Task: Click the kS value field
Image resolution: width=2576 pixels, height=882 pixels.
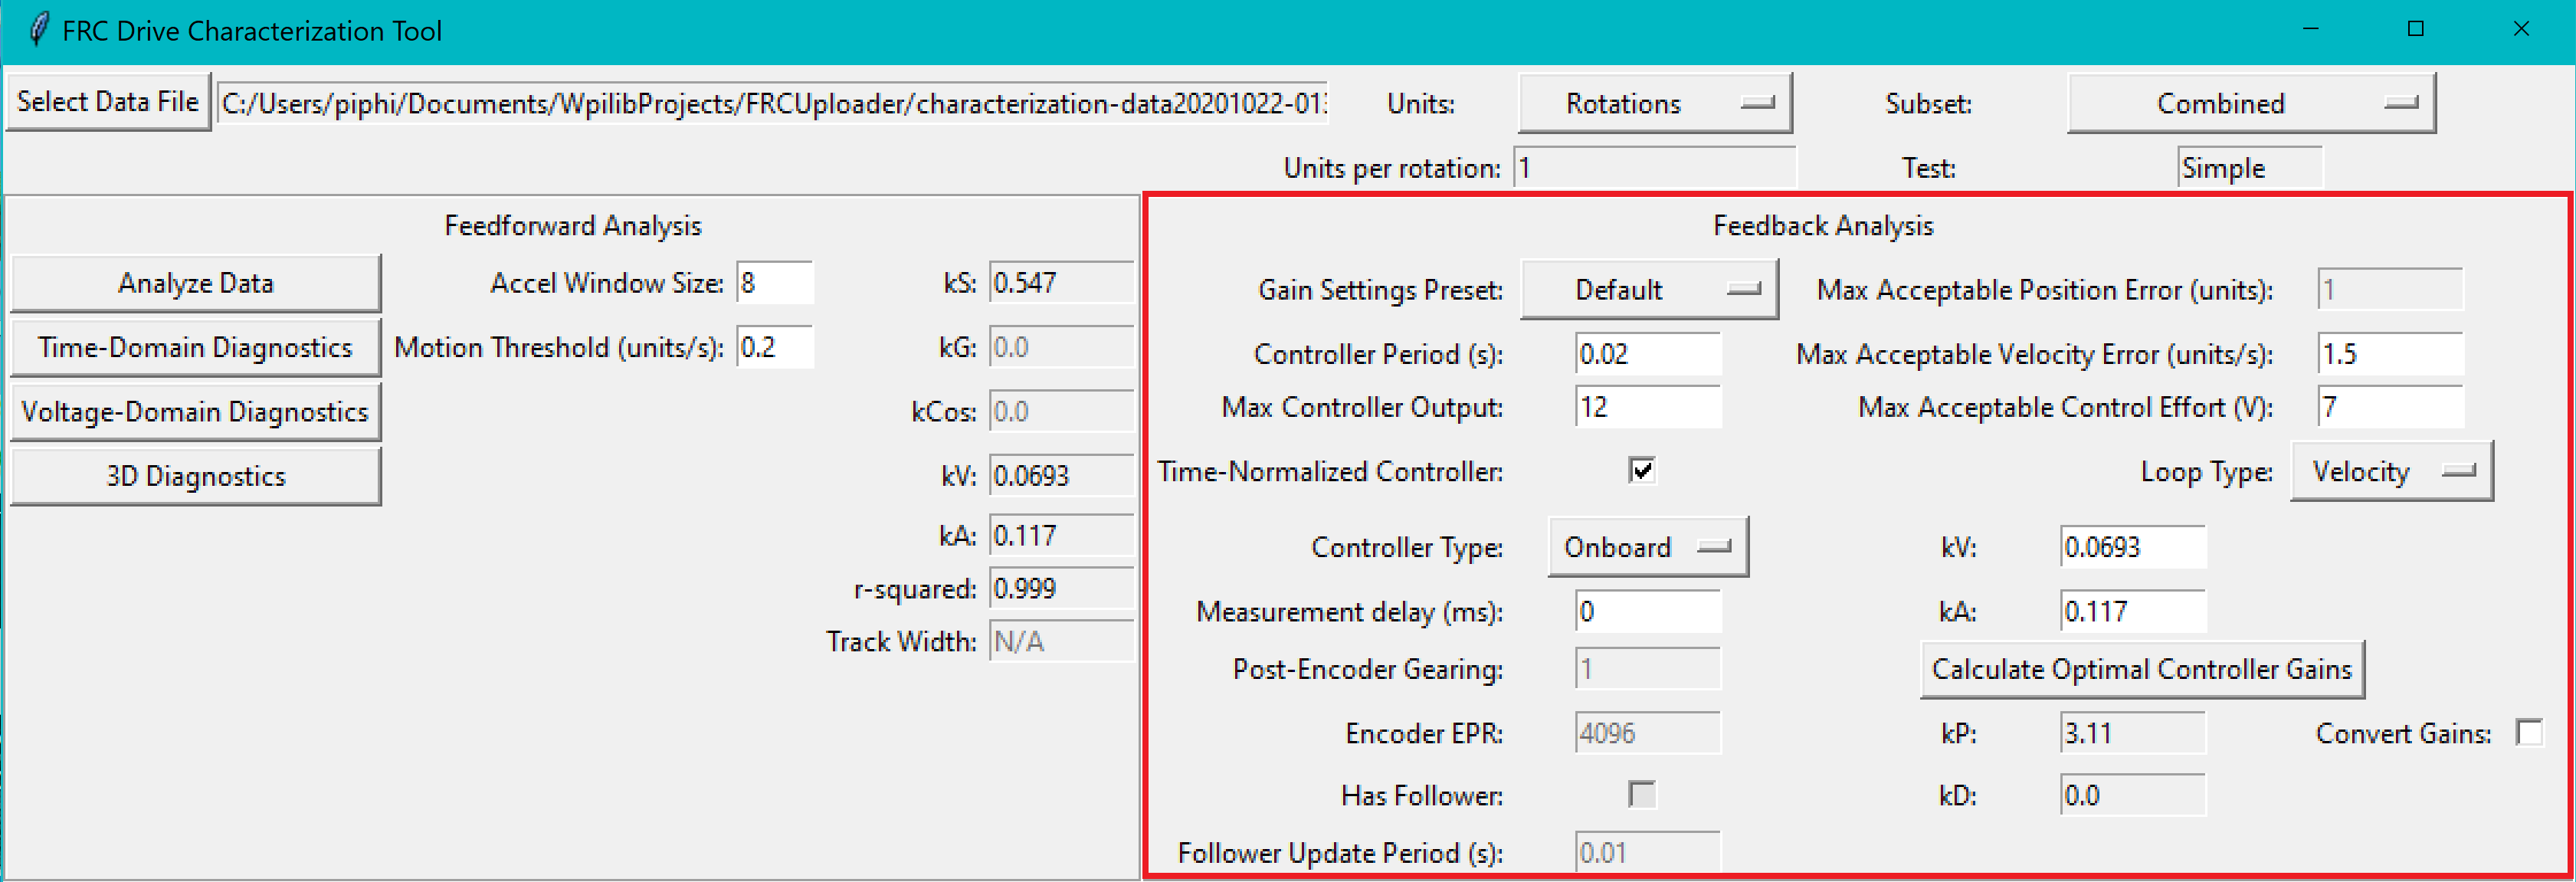Action: [1061, 283]
